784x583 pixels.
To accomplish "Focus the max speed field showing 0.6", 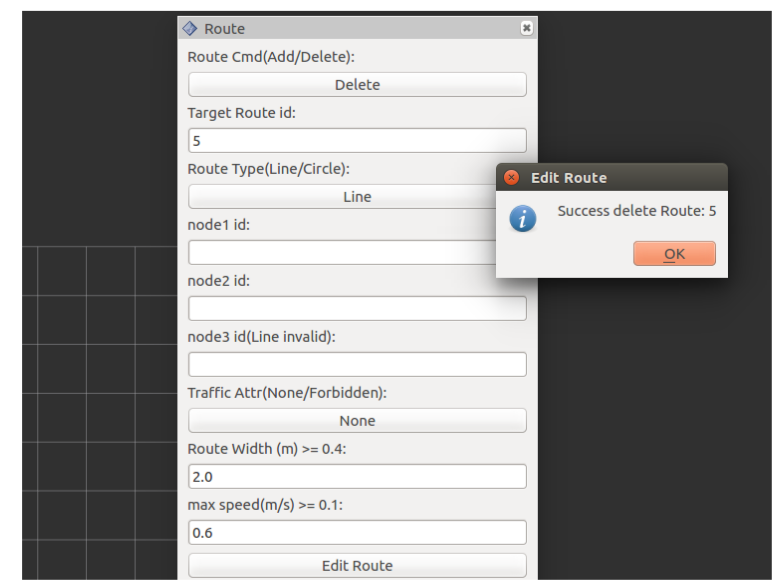I will click(x=357, y=533).
